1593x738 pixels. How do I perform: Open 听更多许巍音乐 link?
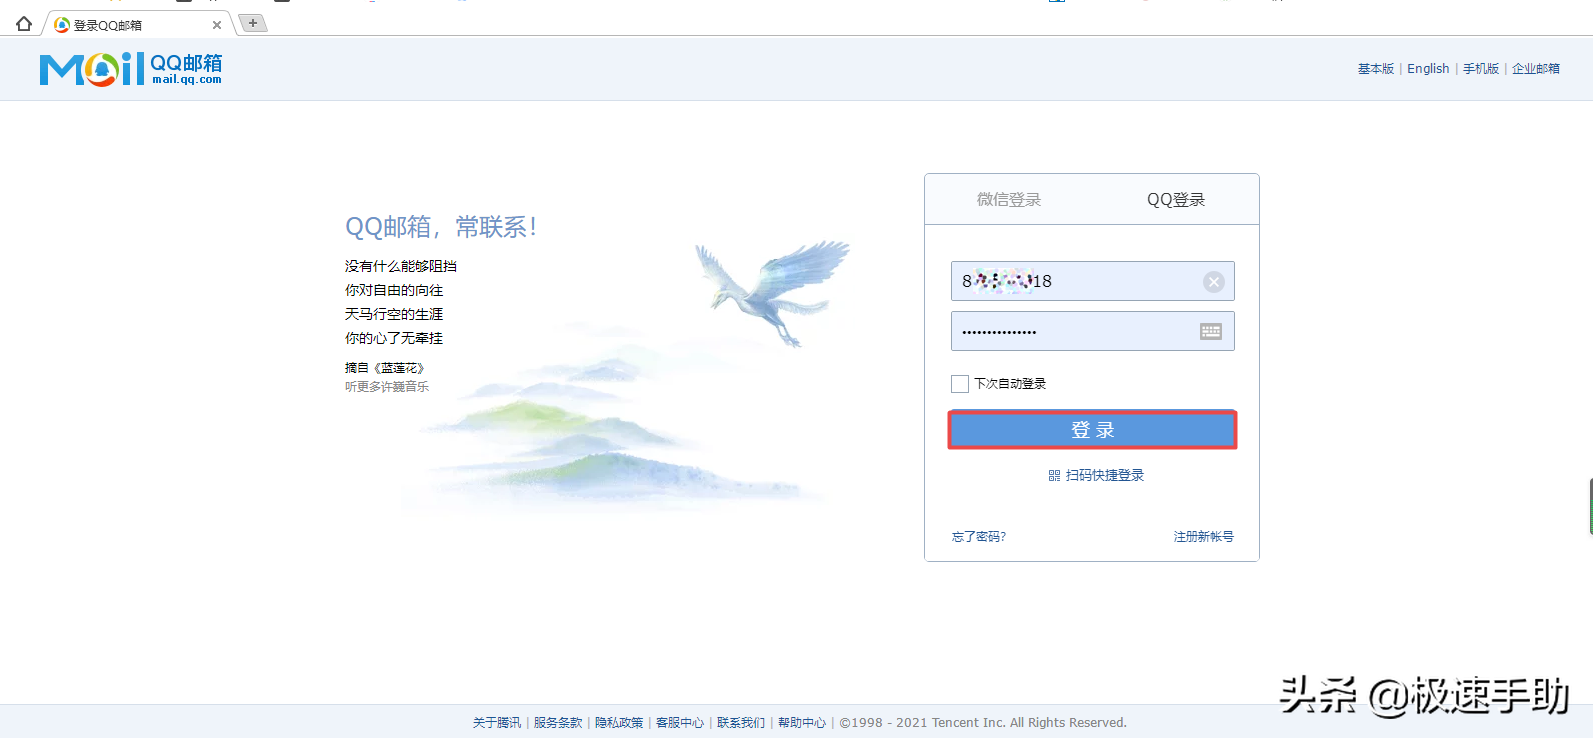[386, 387]
